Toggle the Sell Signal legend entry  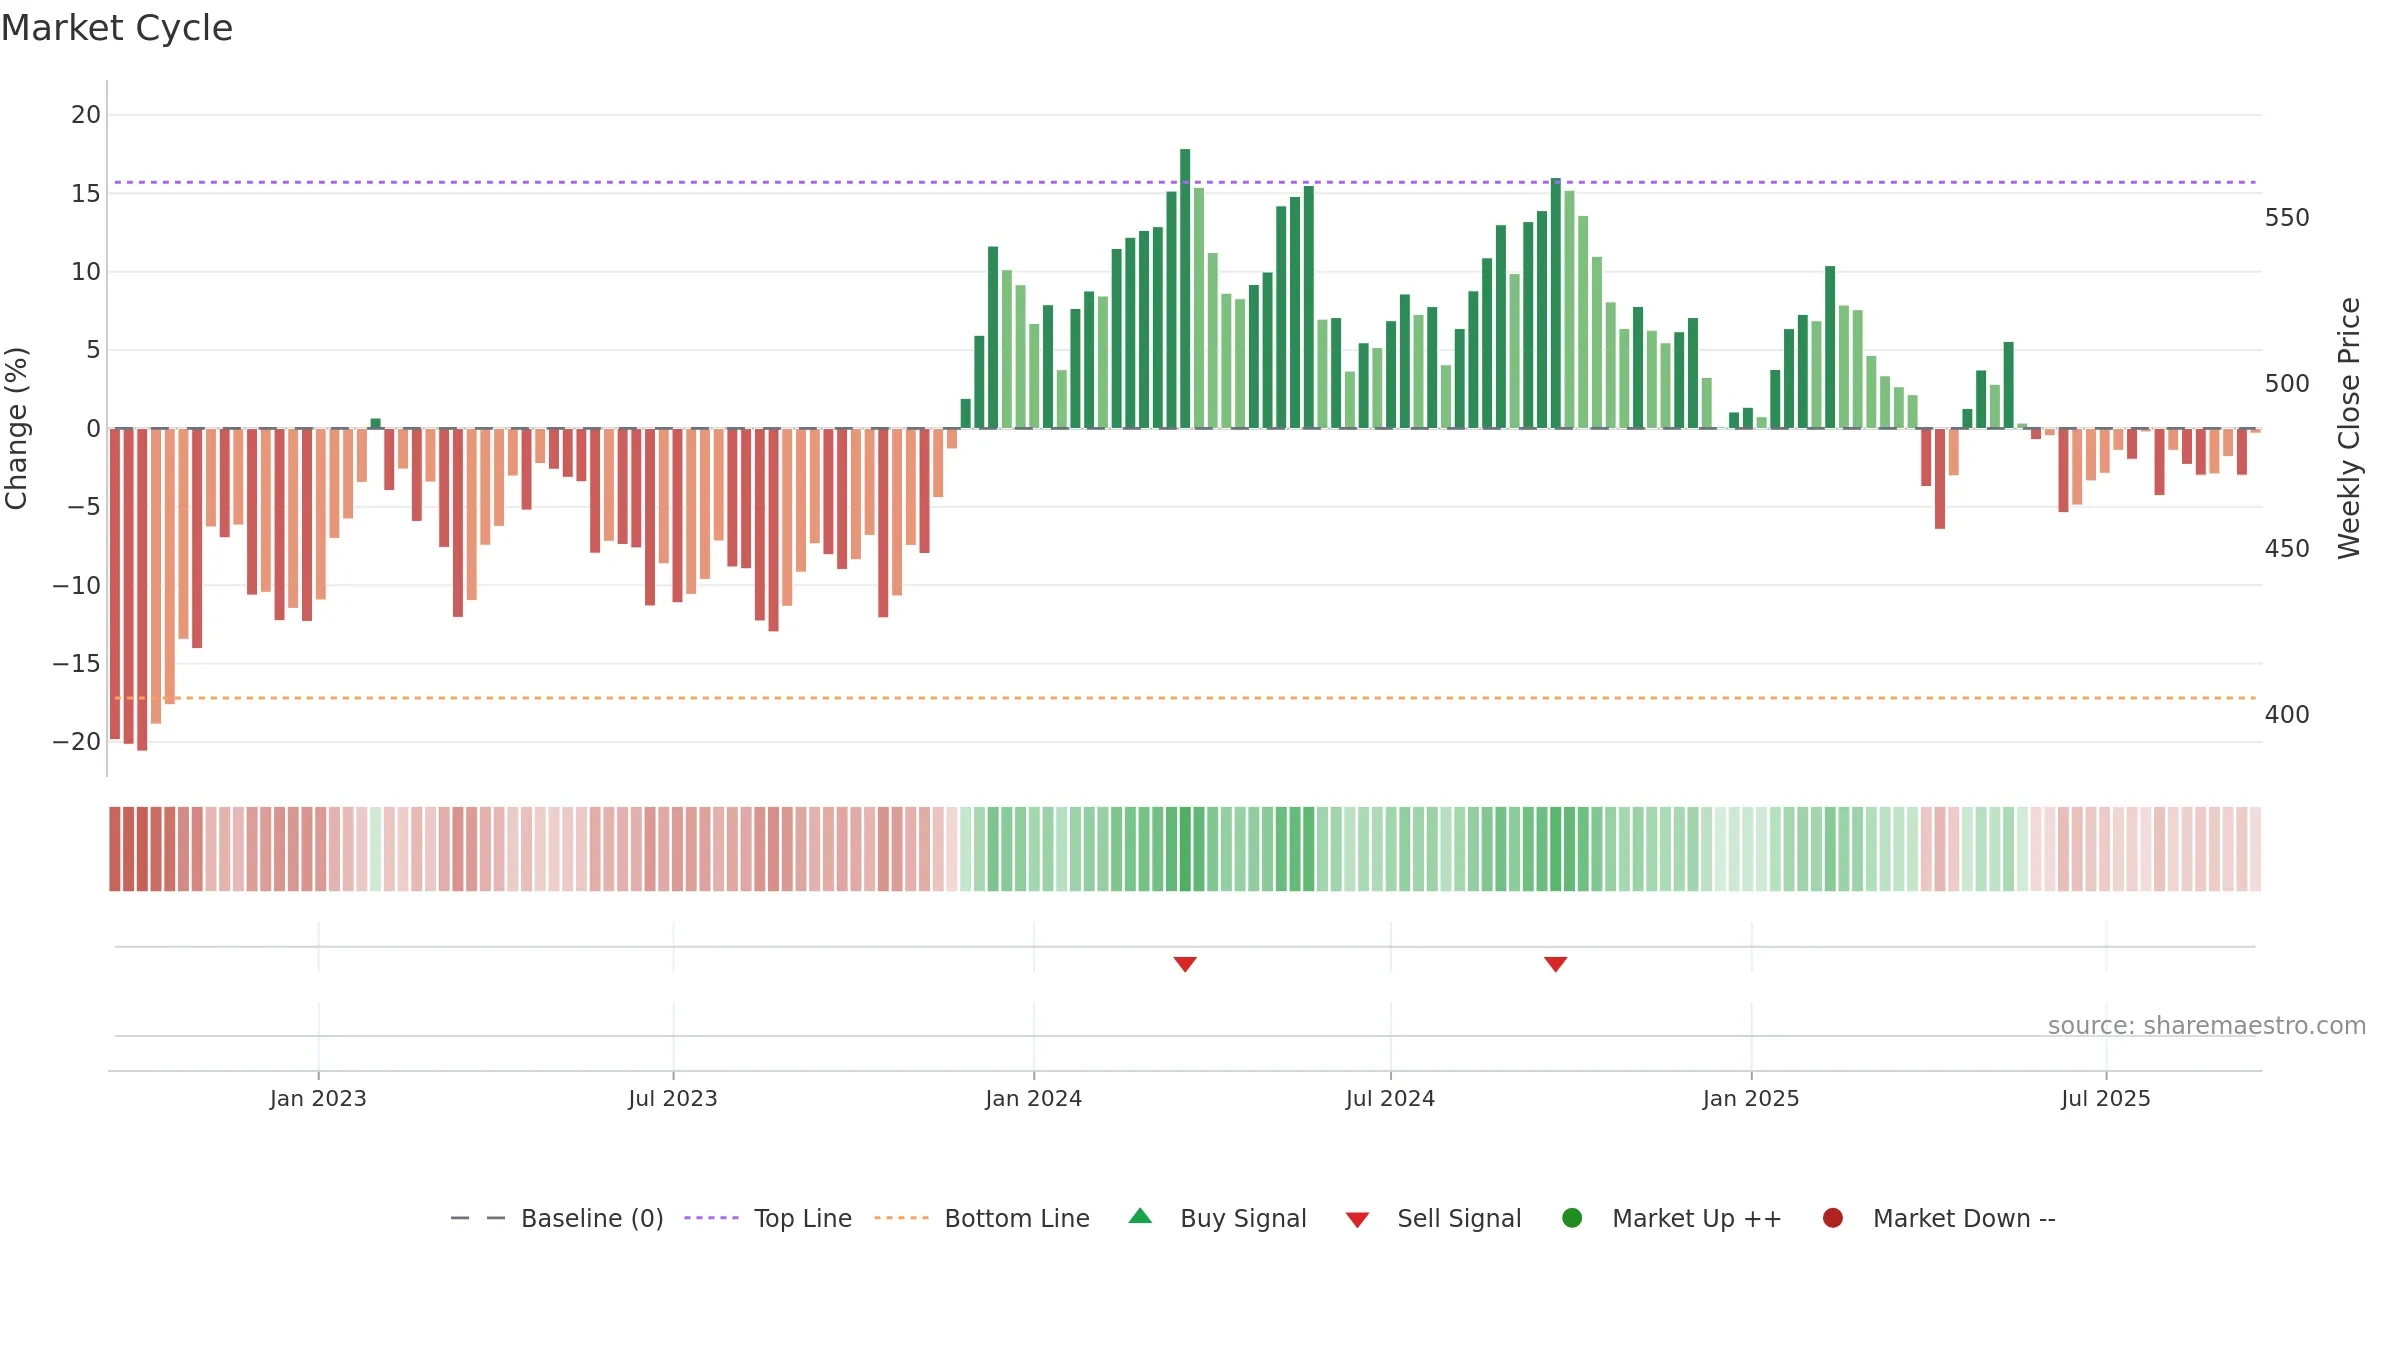click(1433, 1218)
